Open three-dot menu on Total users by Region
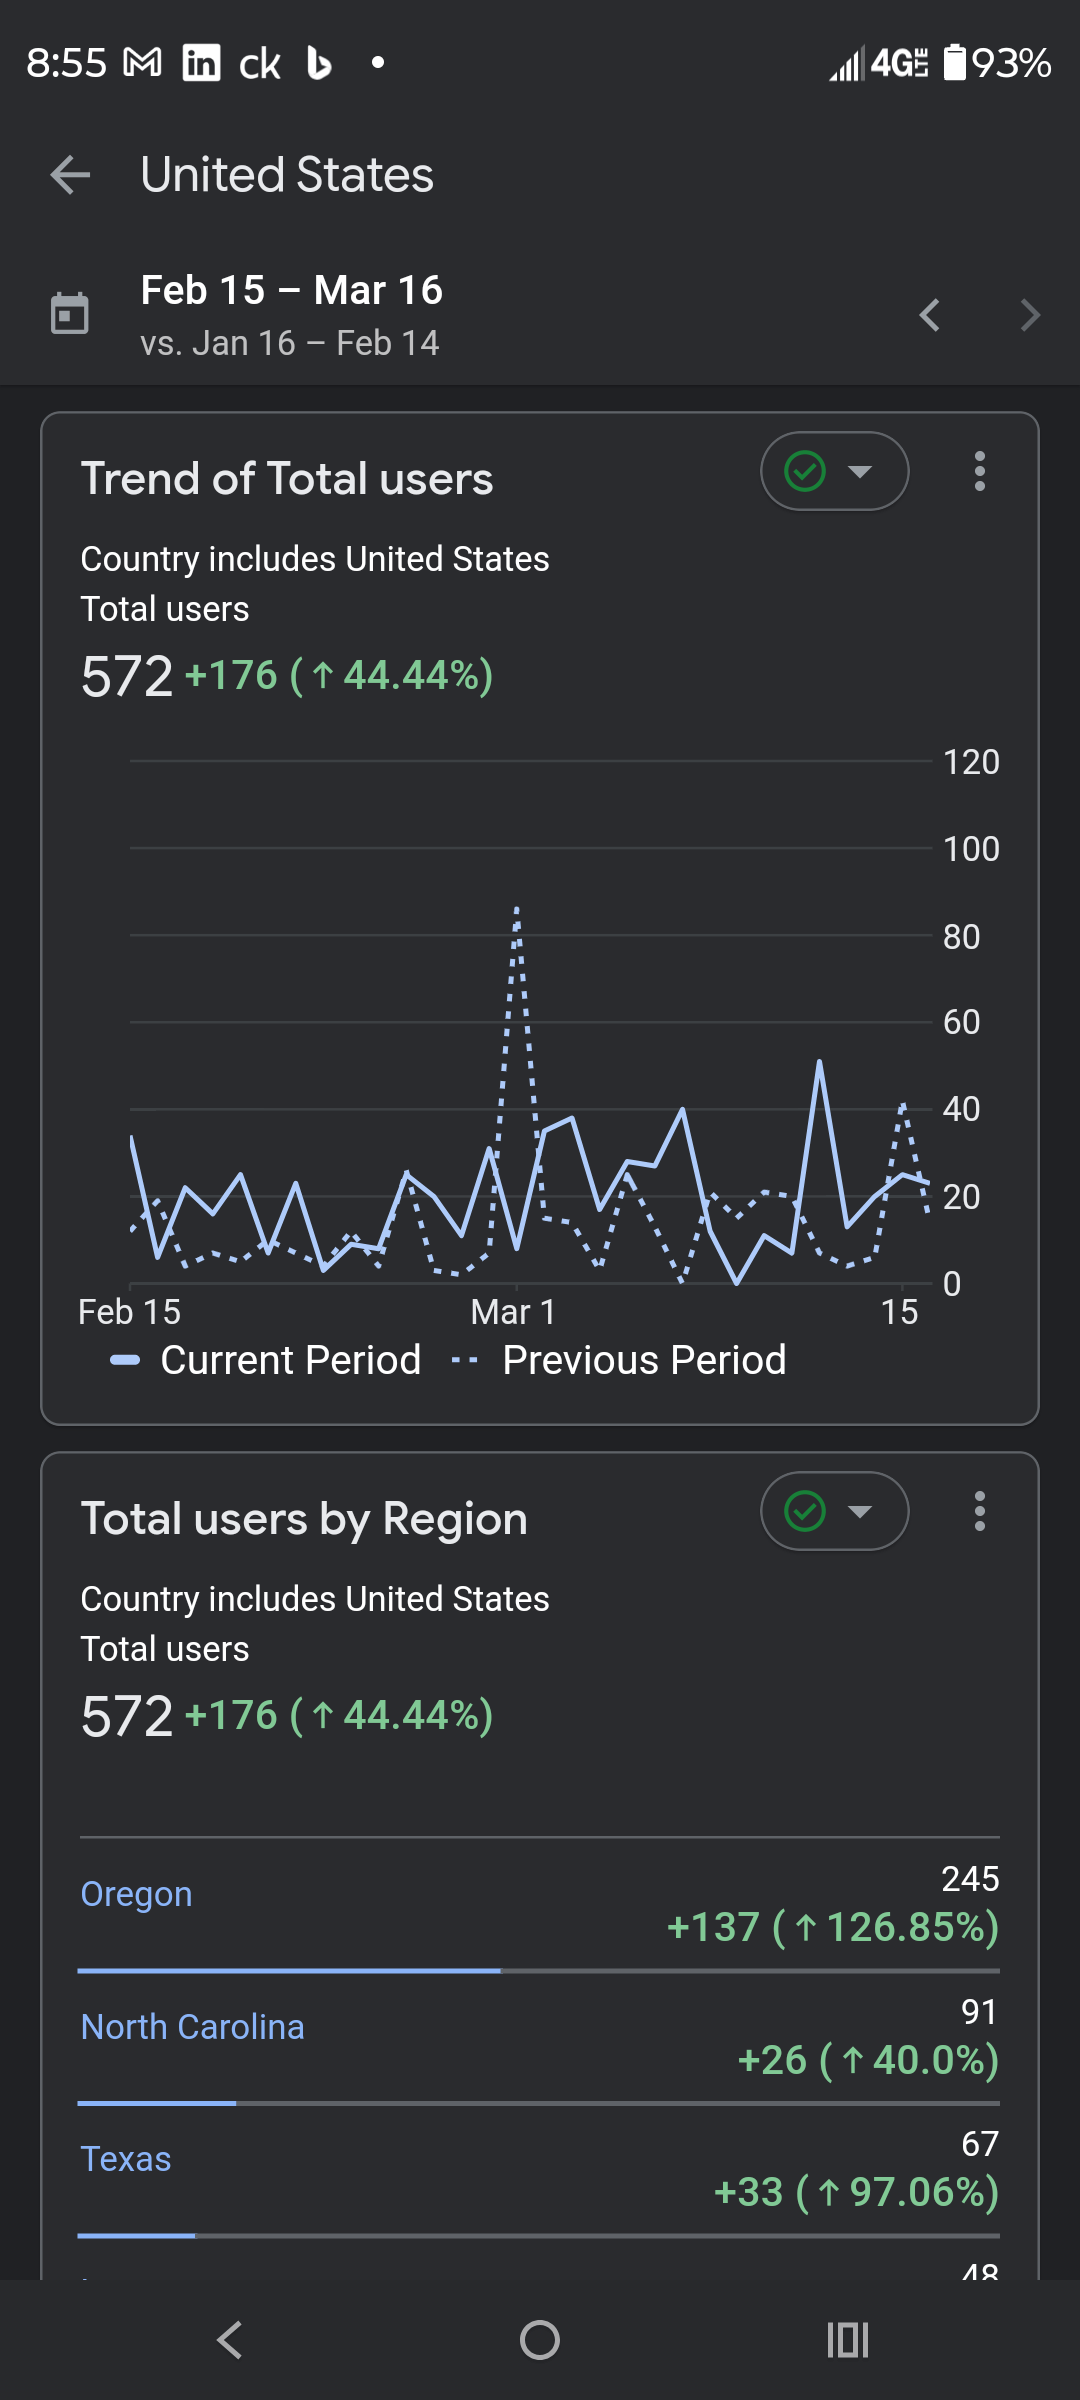Viewport: 1080px width, 2400px height. tap(979, 1511)
